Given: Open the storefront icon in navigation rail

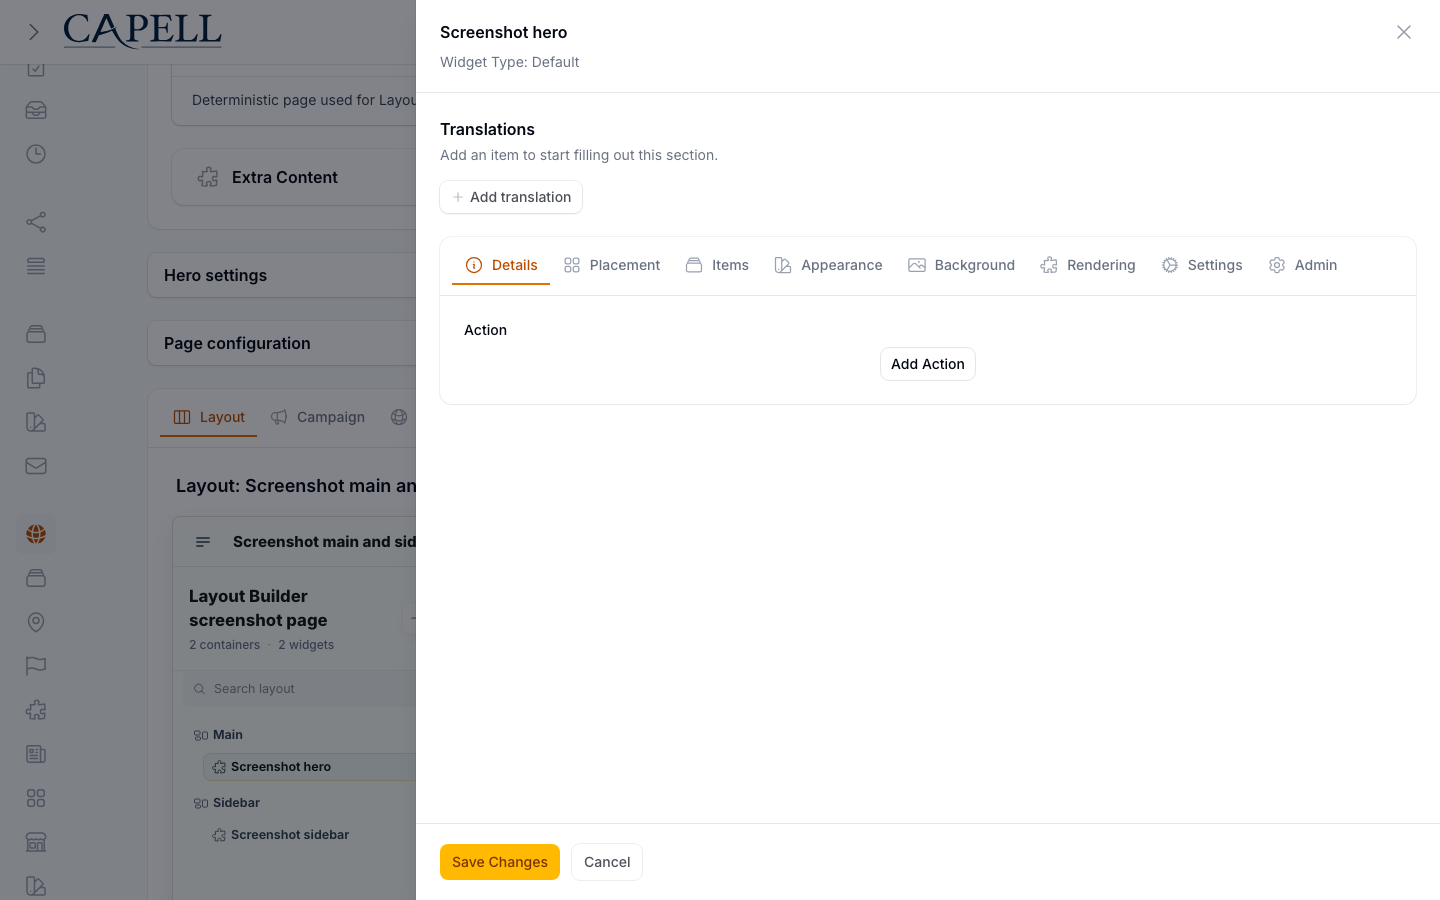Looking at the screenshot, I should click(36, 842).
